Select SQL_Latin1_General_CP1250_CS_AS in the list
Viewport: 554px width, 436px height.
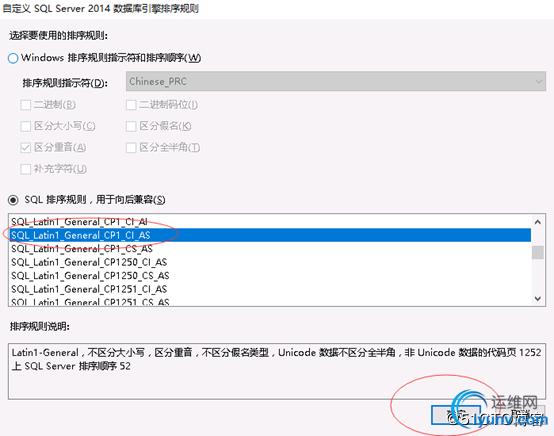coord(270,275)
